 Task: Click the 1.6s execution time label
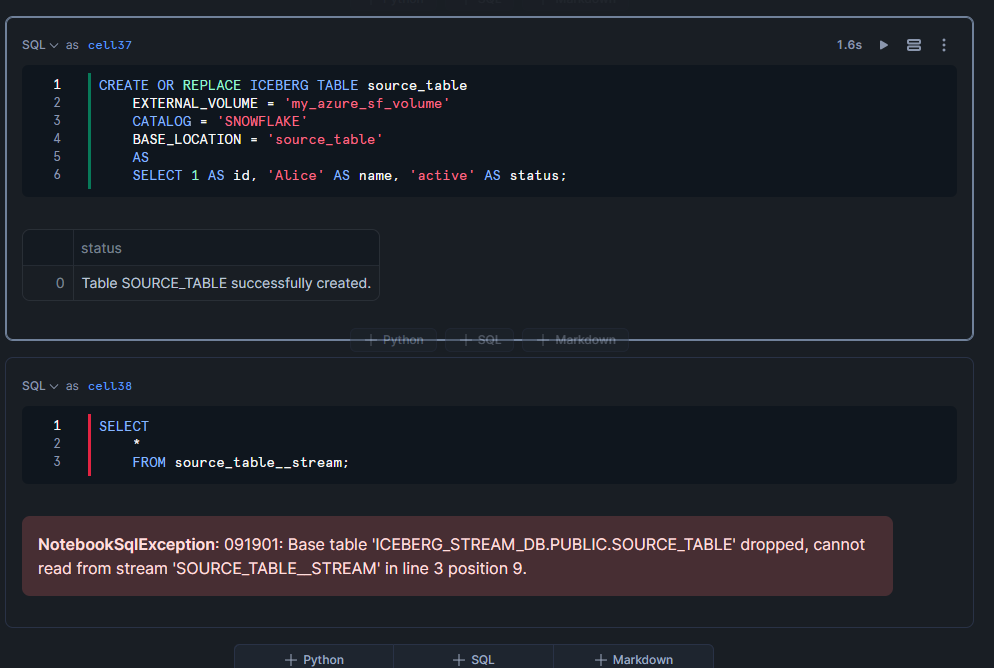849,45
